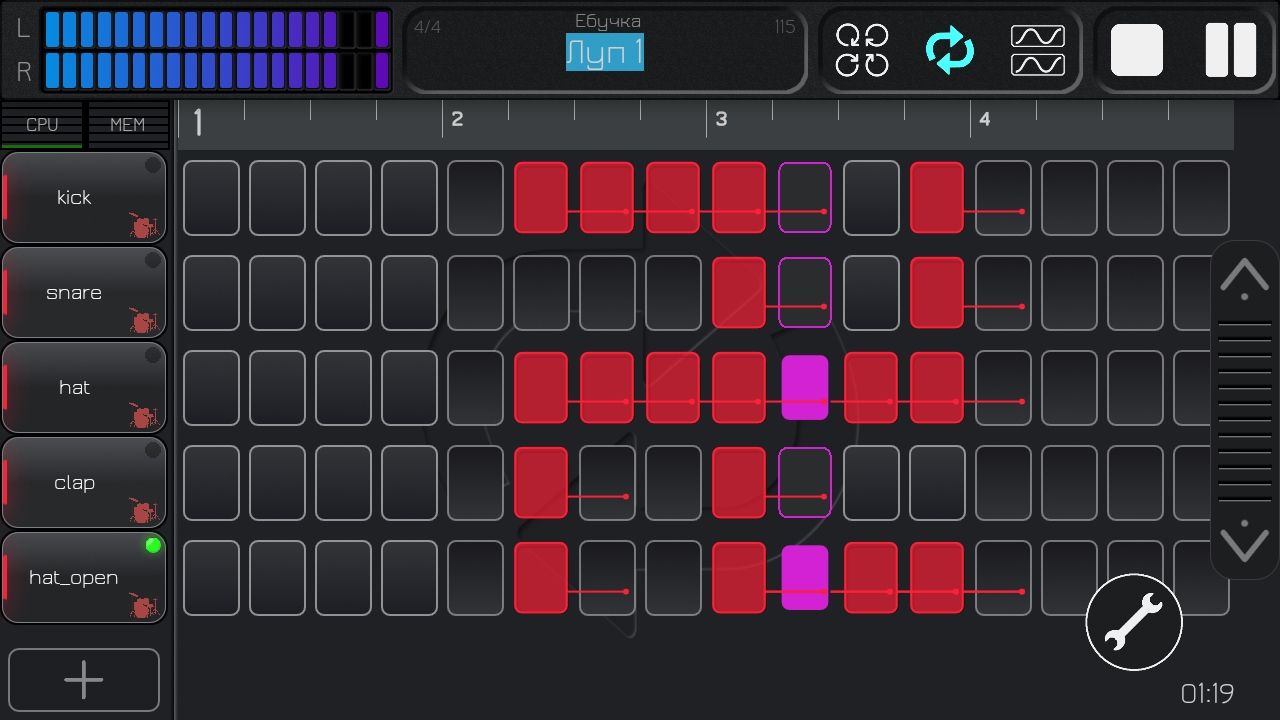The height and width of the screenshot is (720, 1280).
Task: Click the L channel level meter
Action: pos(216,30)
